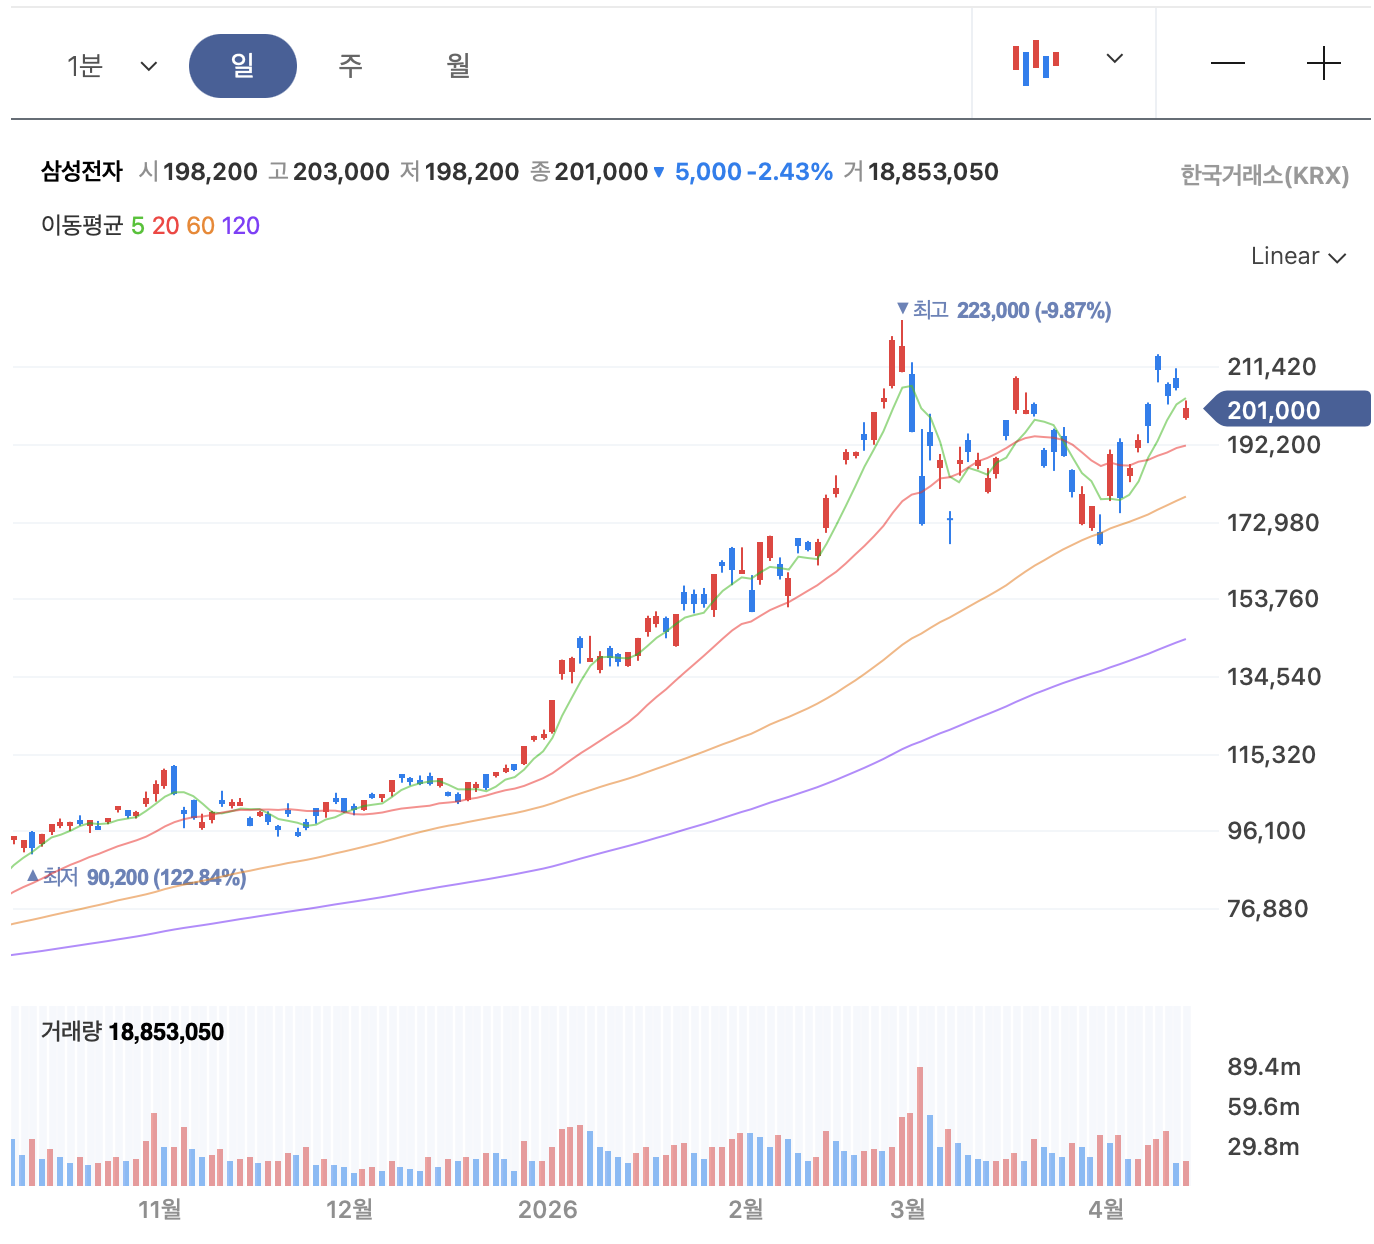Viewport: 1374px width, 1244px height.
Task: Click the 192,200 price axis label
Action: (1274, 445)
